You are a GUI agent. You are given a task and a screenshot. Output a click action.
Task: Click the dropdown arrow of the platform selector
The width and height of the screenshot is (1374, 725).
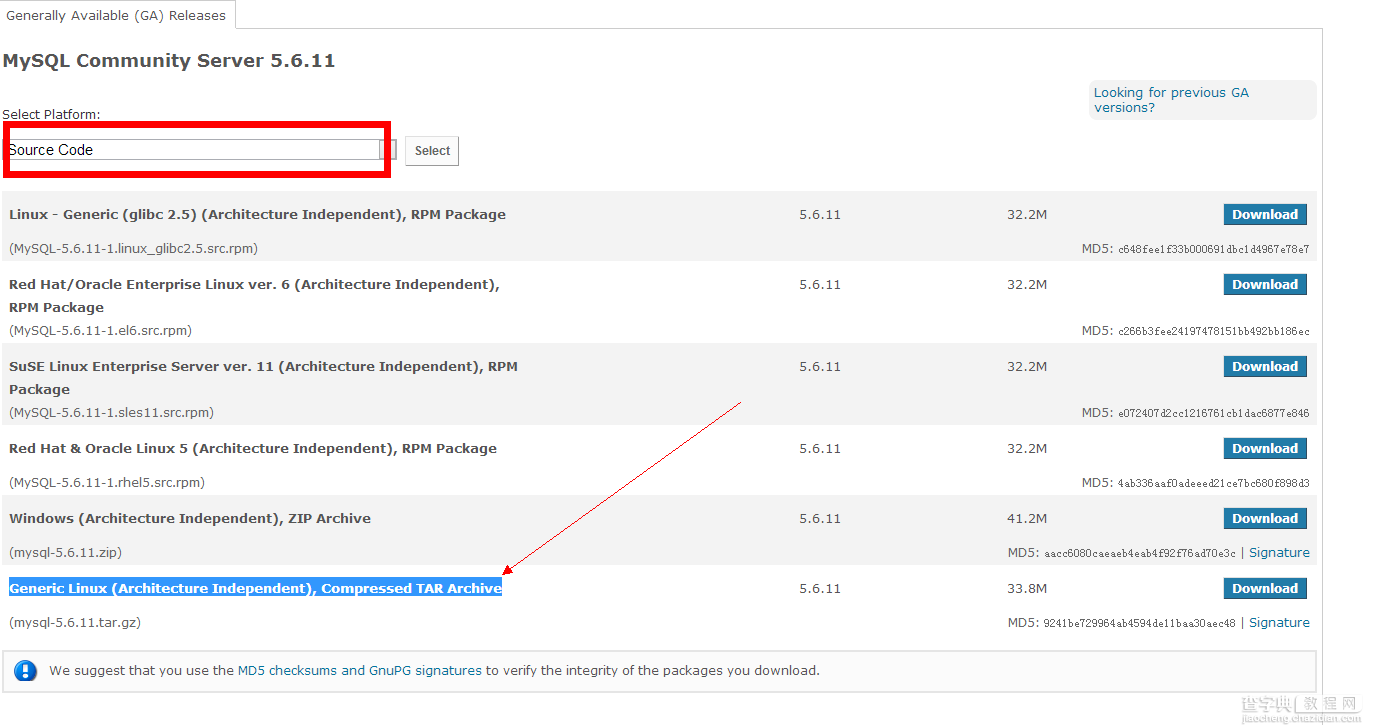point(388,150)
